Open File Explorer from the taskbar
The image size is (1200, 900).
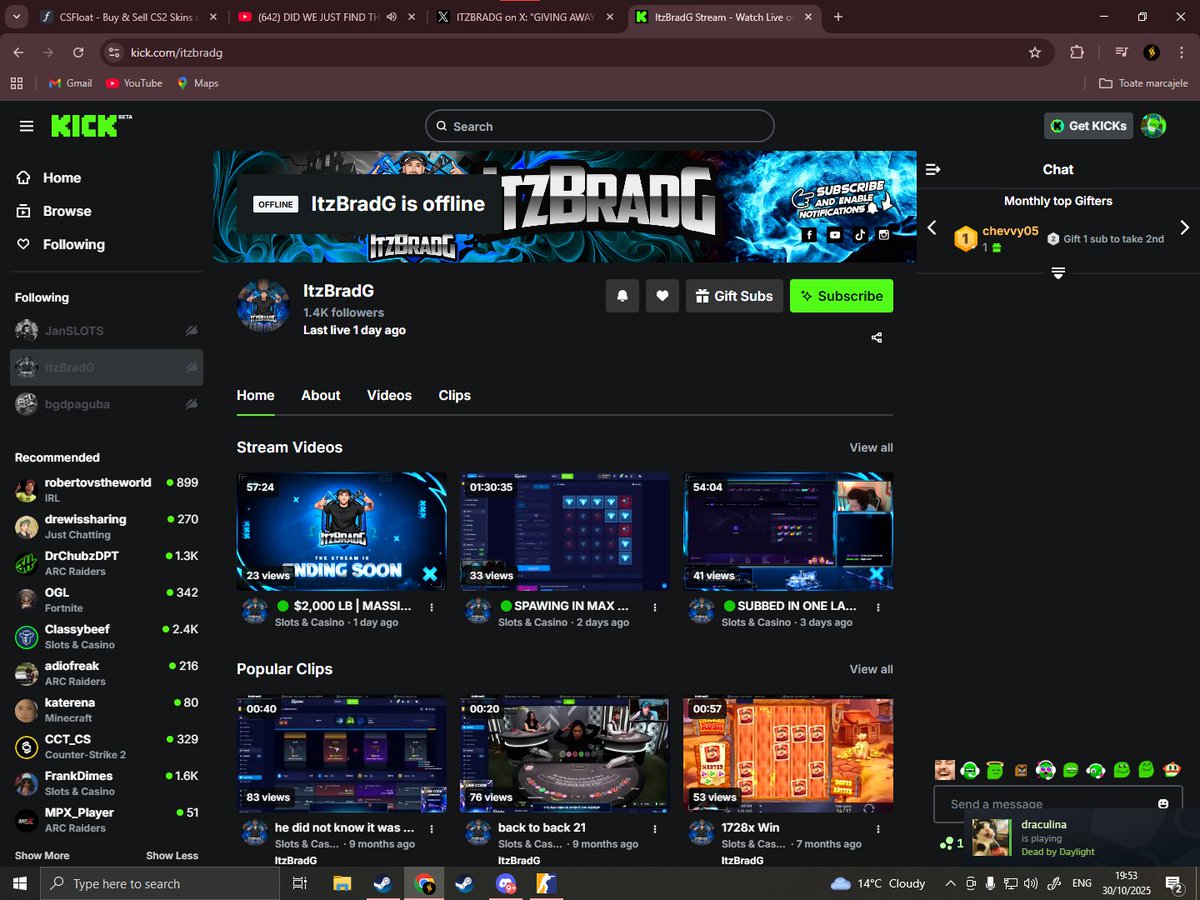342,884
